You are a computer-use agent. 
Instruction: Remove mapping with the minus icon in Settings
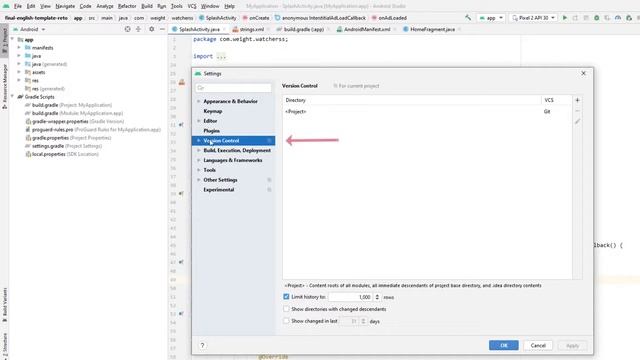[577, 111]
